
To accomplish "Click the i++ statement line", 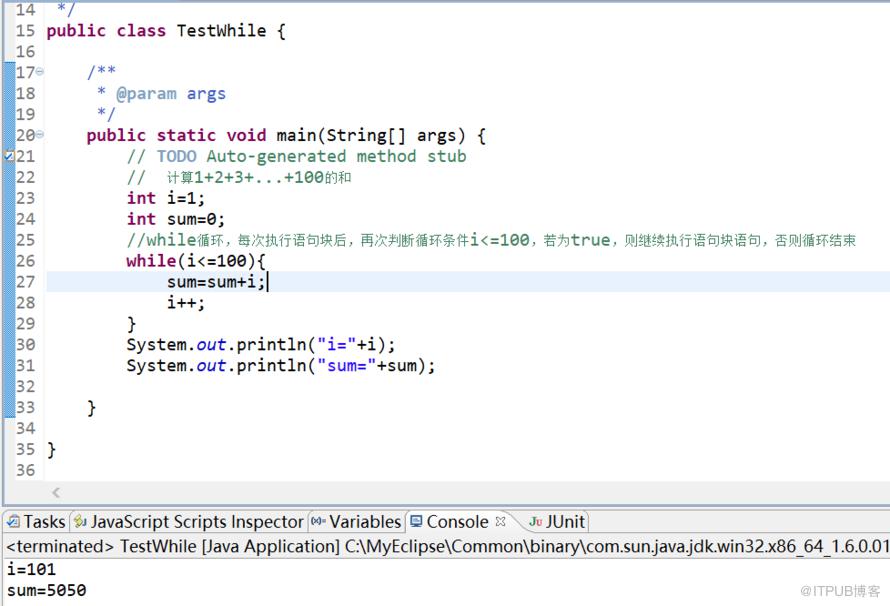I will point(186,302).
